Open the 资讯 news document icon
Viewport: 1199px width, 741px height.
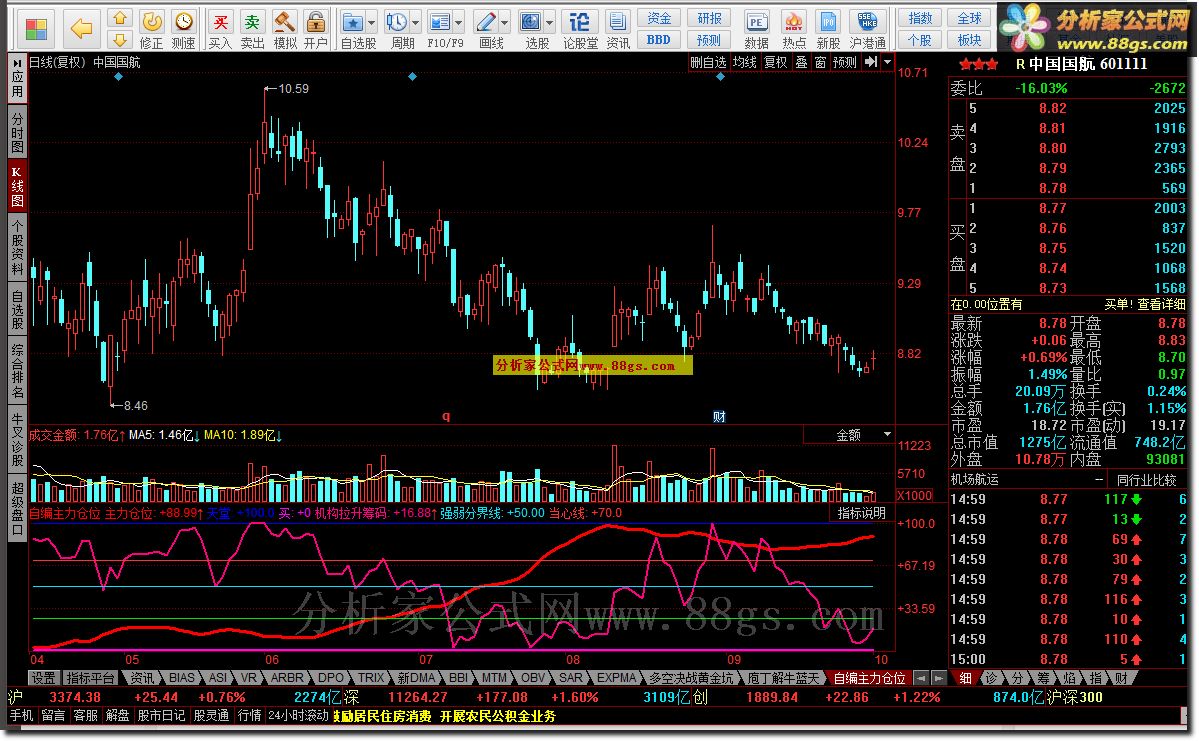coord(618,29)
